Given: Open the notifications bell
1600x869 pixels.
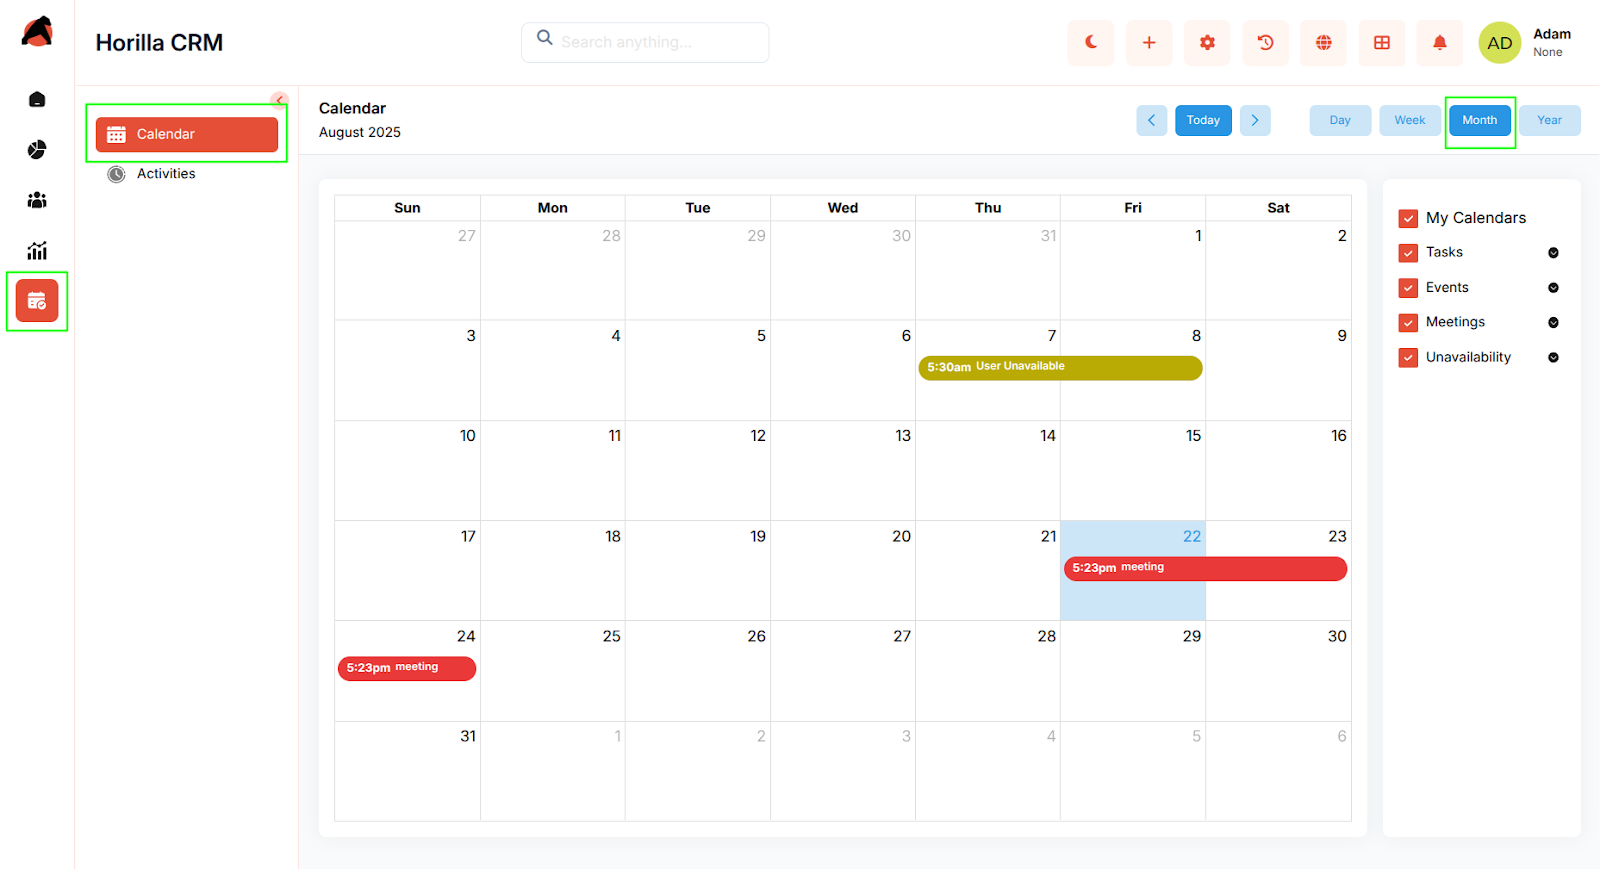Looking at the screenshot, I should [1439, 43].
